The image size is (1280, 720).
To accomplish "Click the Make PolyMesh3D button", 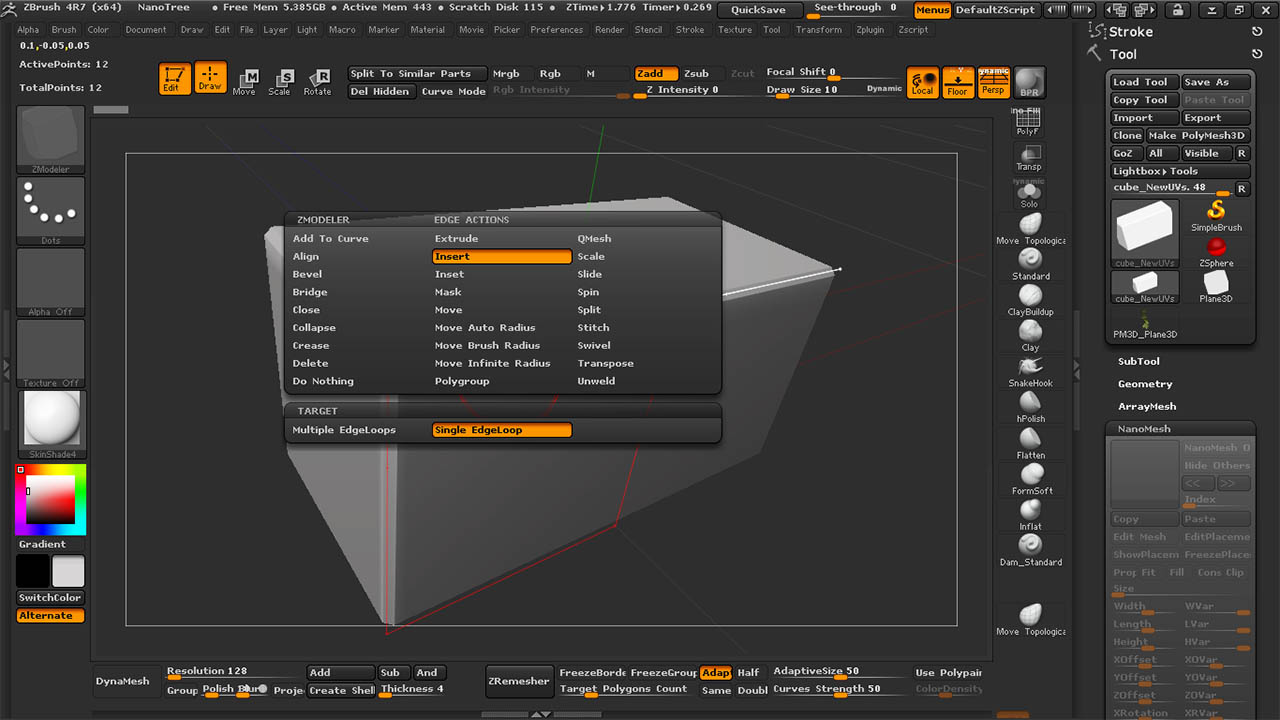I will tap(1198, 136).
